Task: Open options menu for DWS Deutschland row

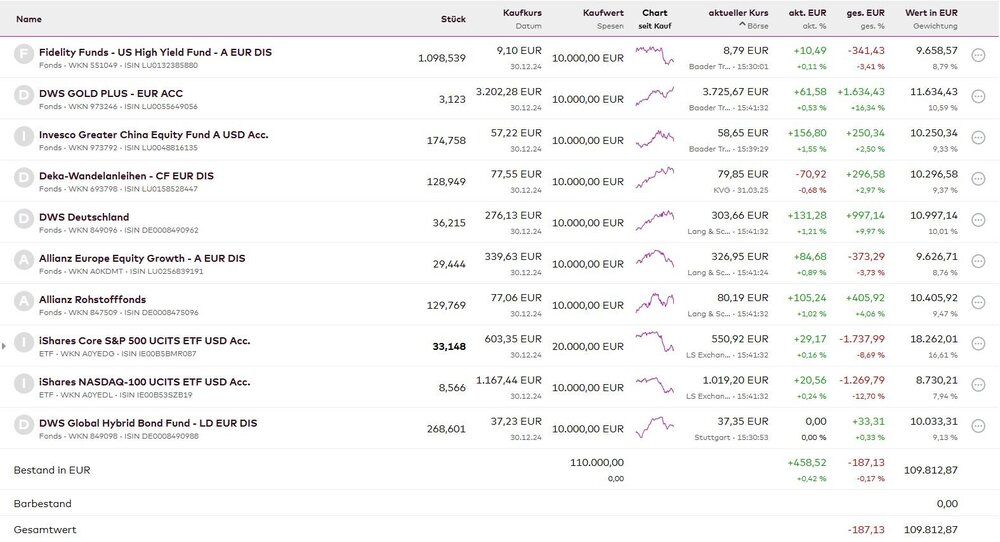Action: (x=978, y=222)
